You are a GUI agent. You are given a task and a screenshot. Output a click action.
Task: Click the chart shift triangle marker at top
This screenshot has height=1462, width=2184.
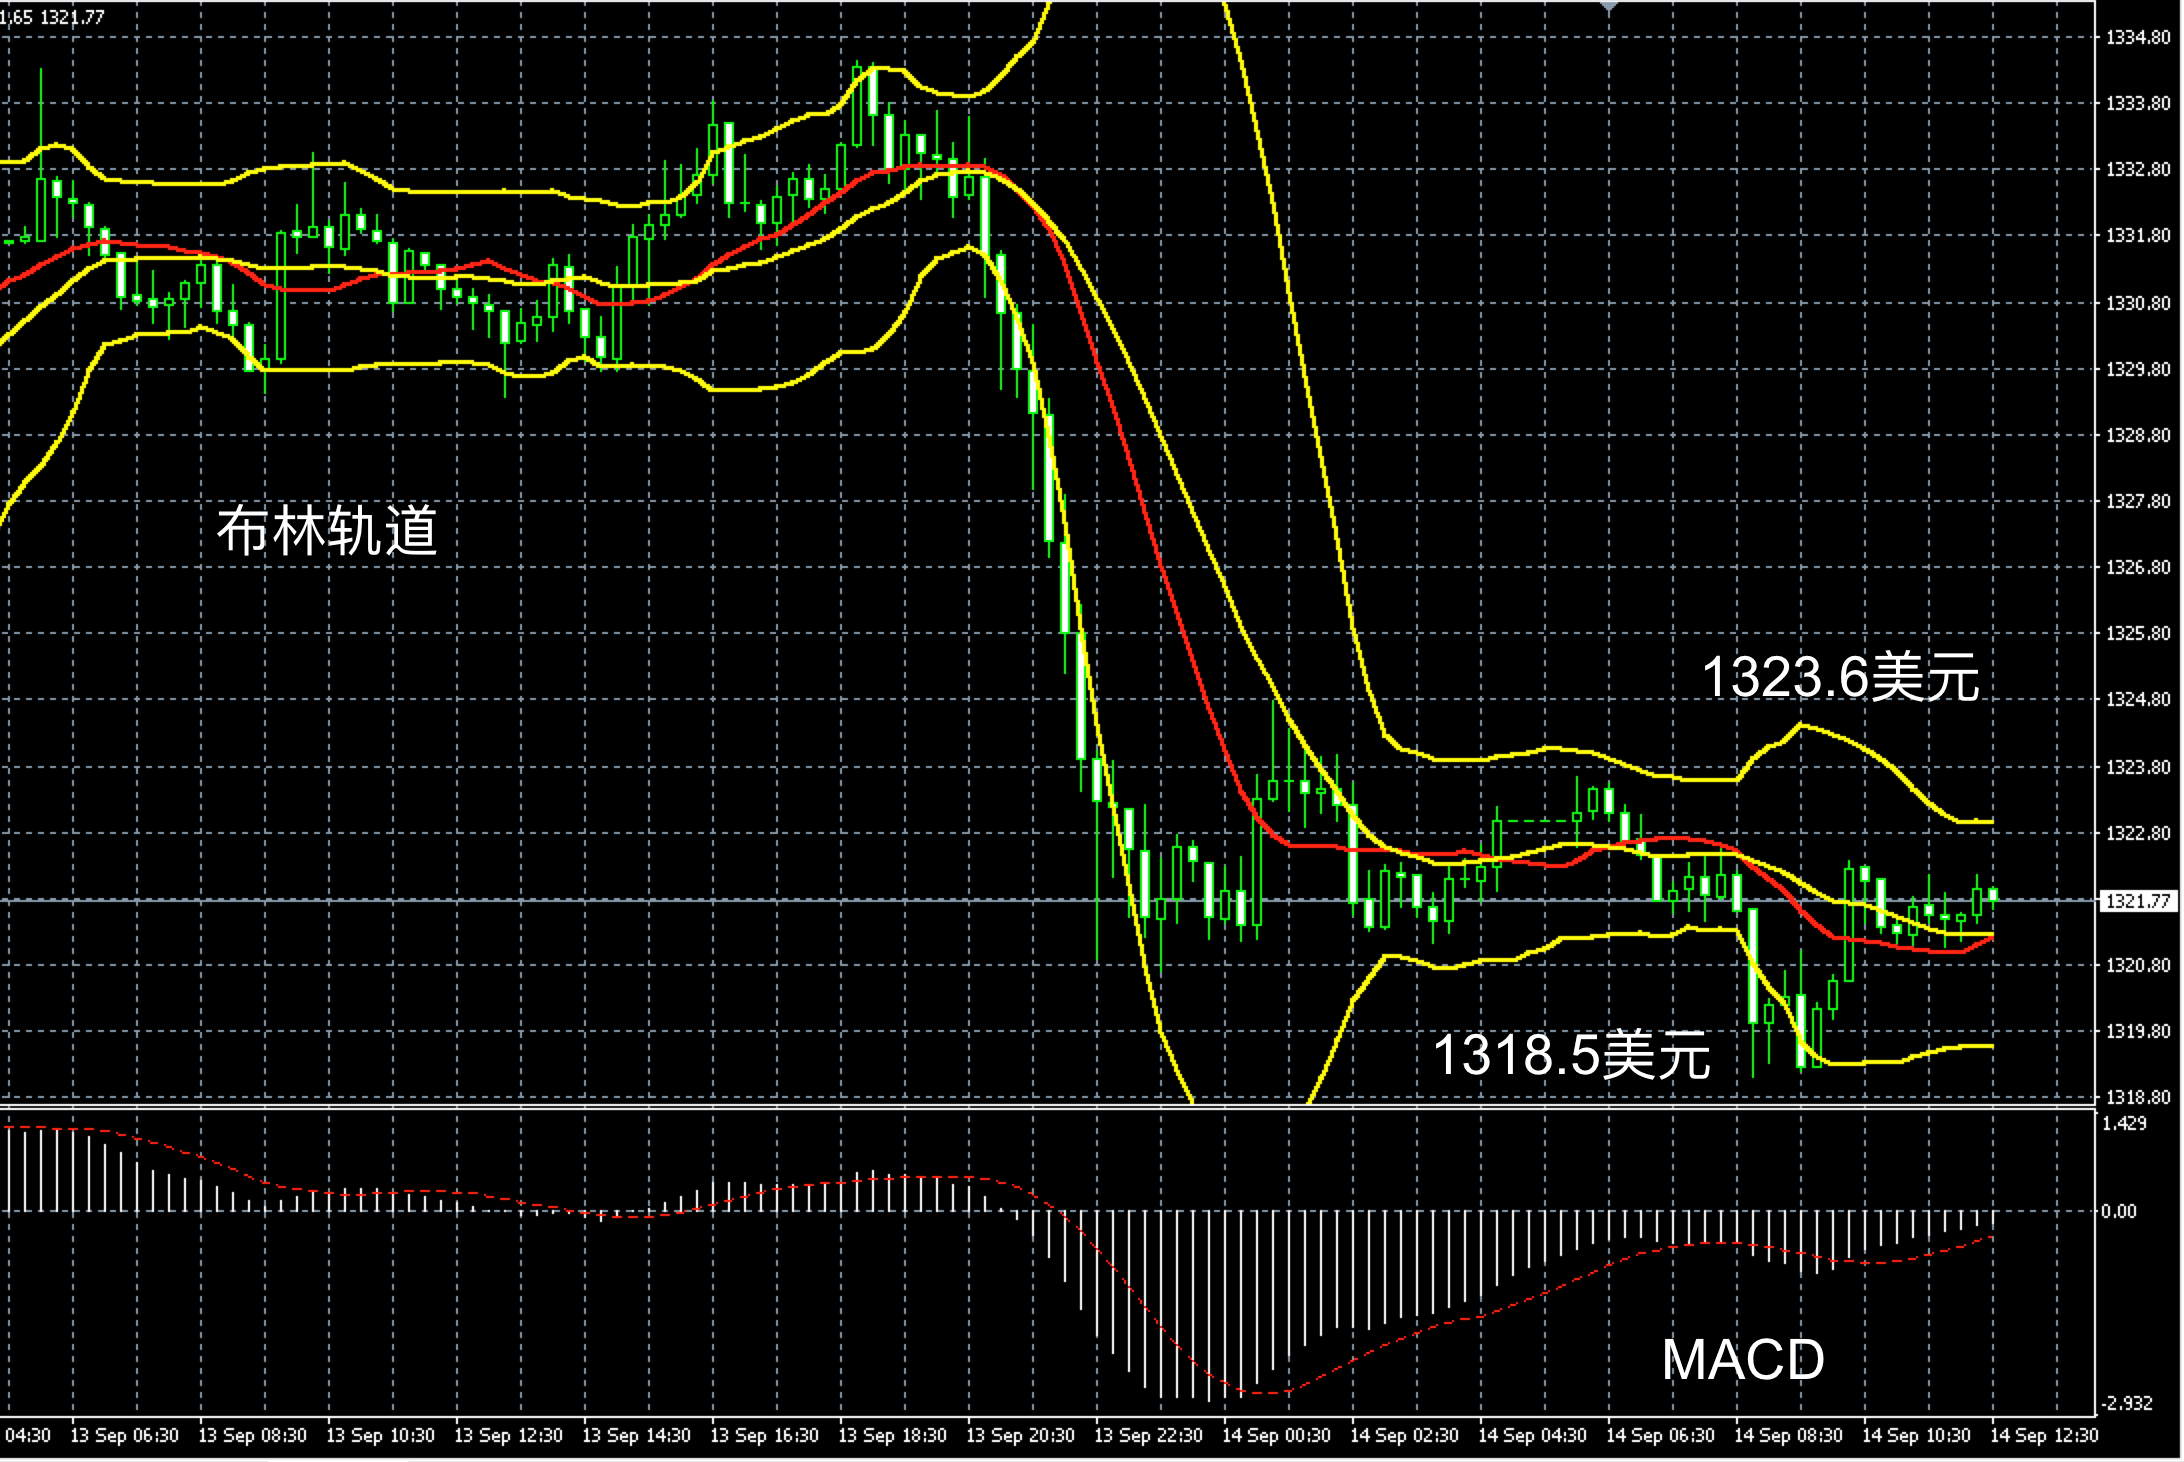pyautogui.click(x=1609, y=6)
